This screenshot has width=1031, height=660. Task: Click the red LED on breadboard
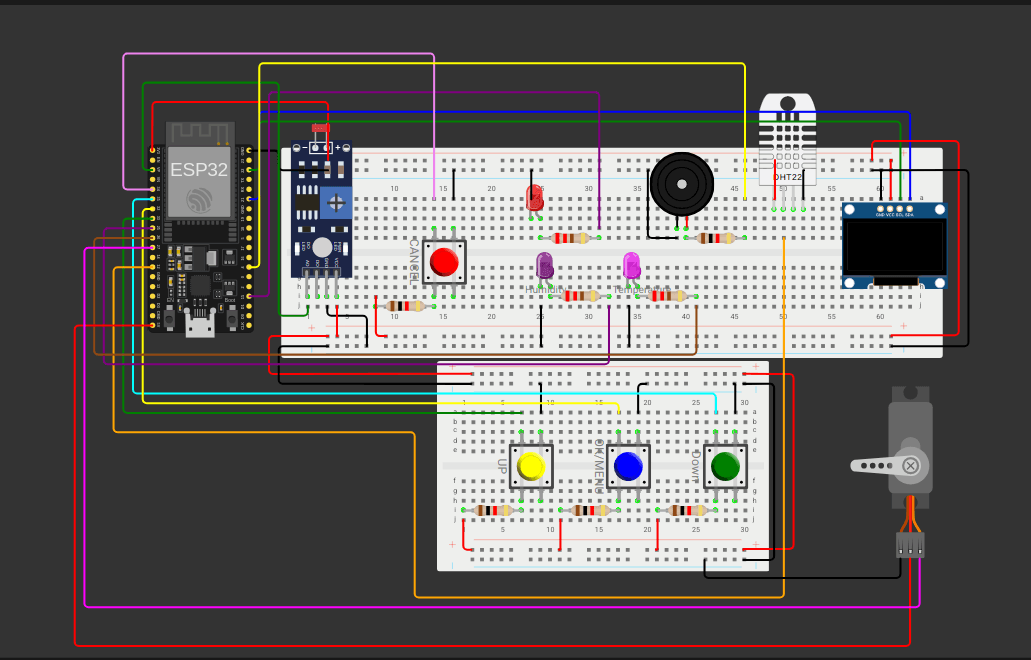pyautogui.click(x=534, y=197)
